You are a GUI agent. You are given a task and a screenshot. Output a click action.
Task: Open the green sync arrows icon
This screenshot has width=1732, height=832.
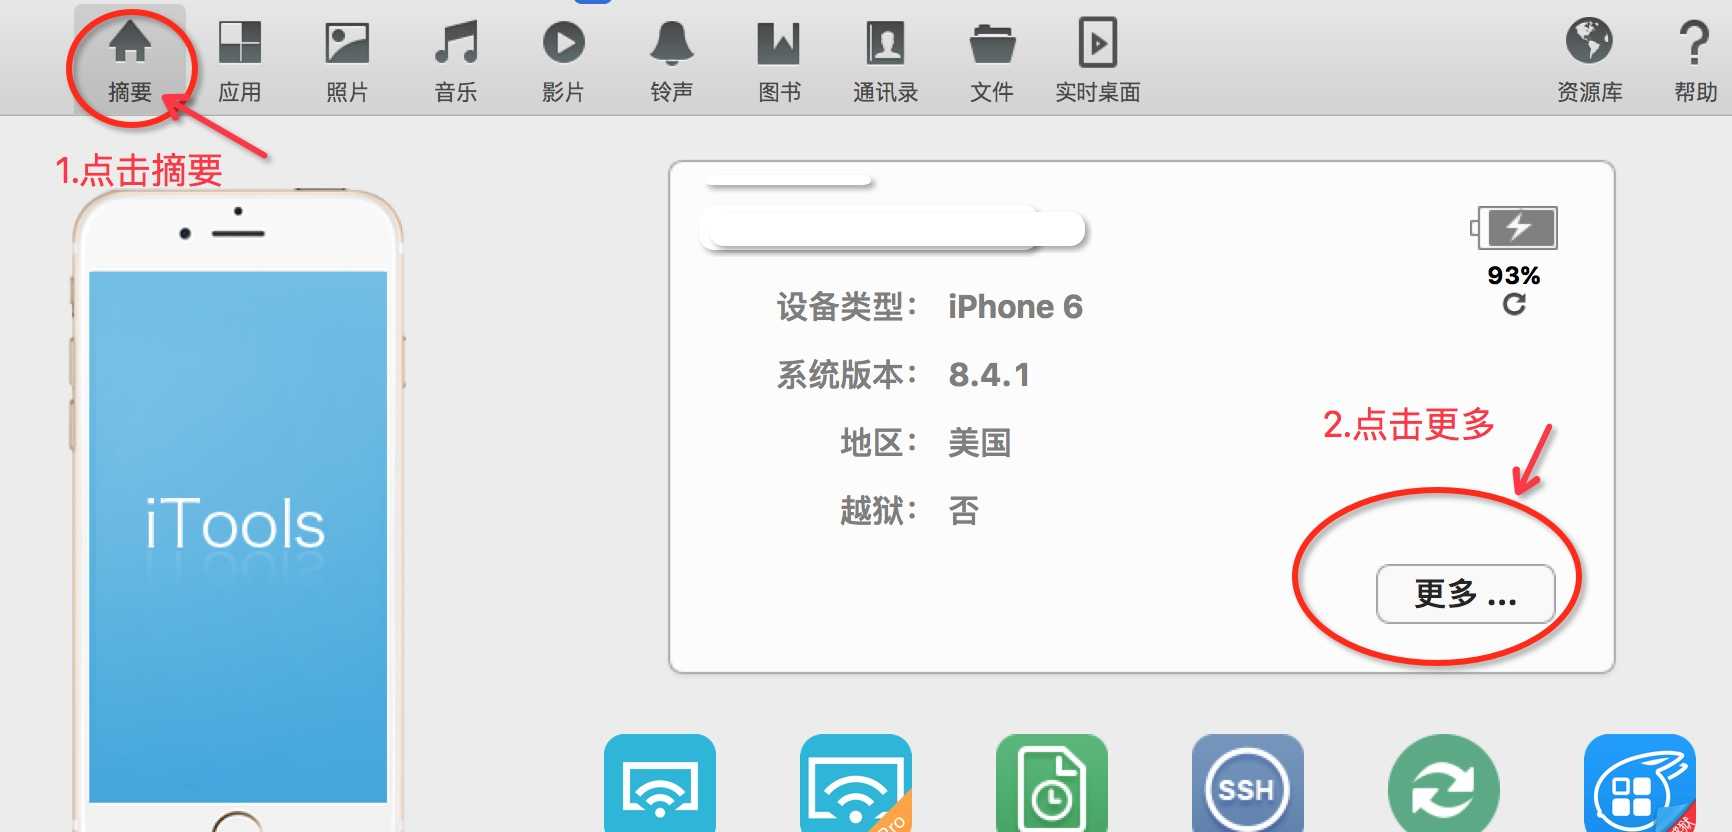tap(1444, 783)
